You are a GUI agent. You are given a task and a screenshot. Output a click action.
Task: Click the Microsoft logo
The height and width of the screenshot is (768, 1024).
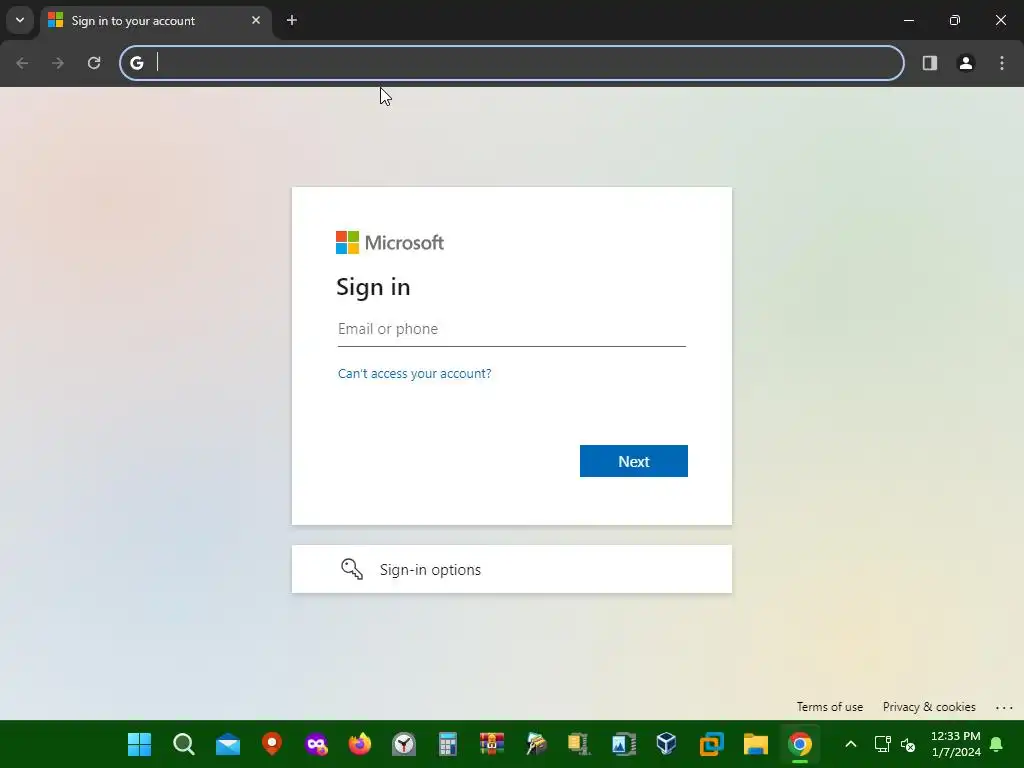(x=390, y=242)
